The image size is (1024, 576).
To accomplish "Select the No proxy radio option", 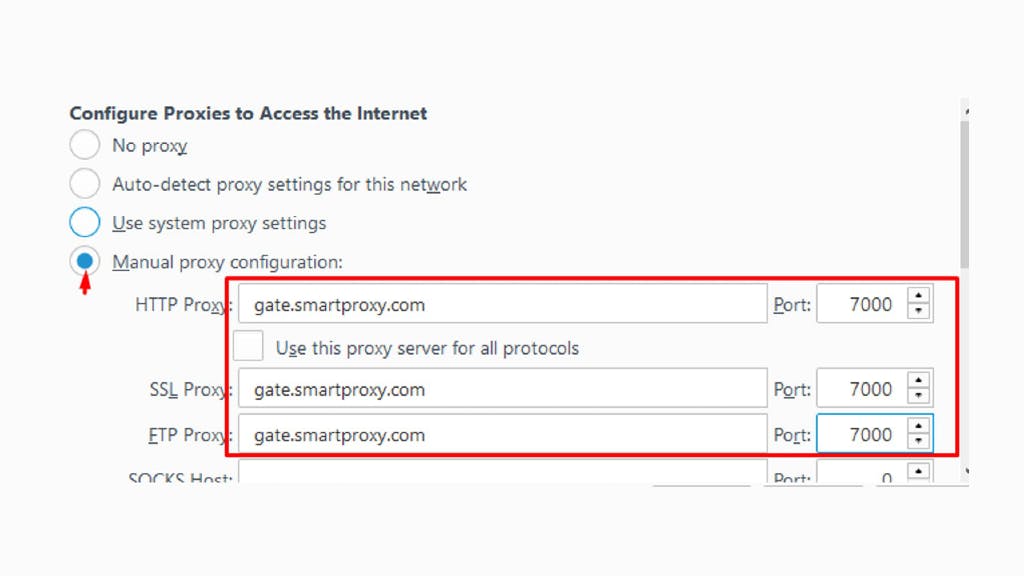I will tap(85, 144).
